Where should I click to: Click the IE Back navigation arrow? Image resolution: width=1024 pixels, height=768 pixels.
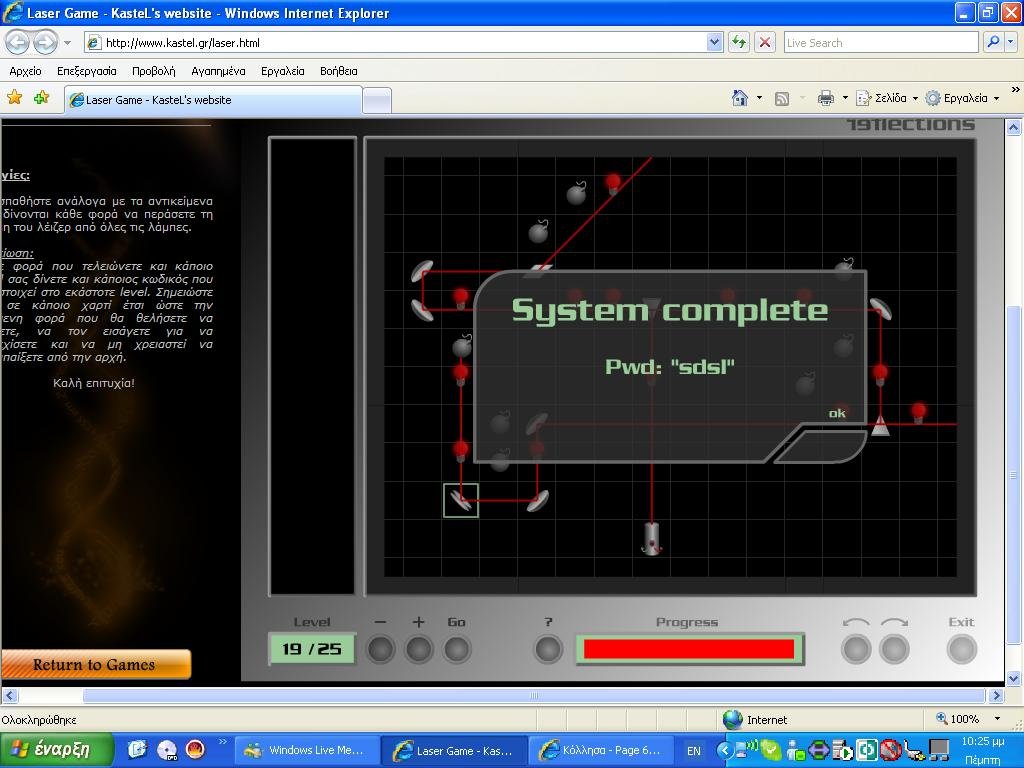click(17, 42)
